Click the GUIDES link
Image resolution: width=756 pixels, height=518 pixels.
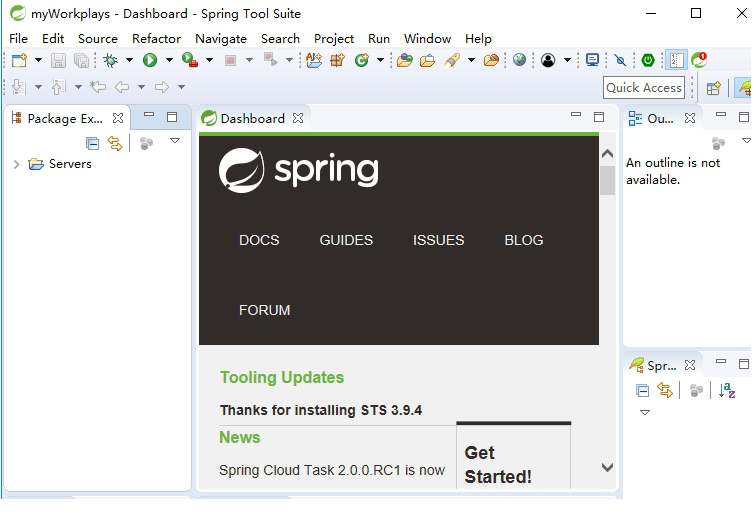[x=346, y=240]
